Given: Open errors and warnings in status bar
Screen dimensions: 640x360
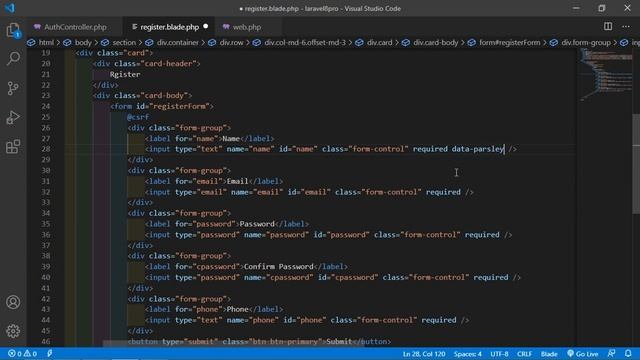Looking at the screenshot, I should tap(22, 353).
